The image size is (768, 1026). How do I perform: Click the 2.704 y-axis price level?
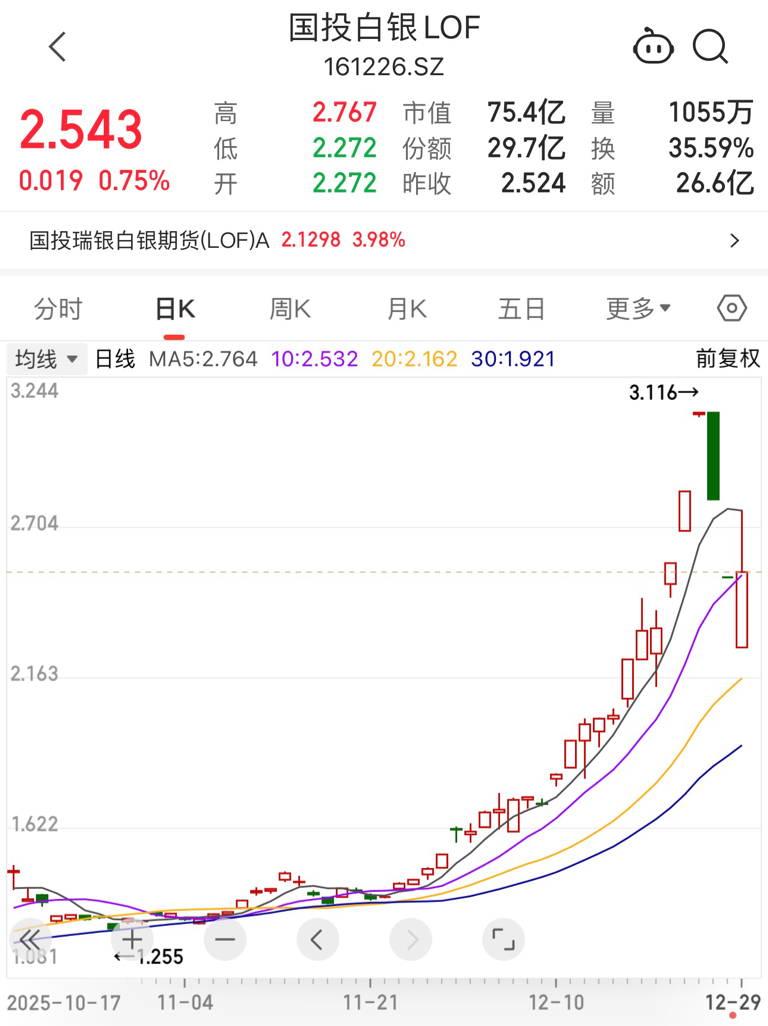click(34, 523)
